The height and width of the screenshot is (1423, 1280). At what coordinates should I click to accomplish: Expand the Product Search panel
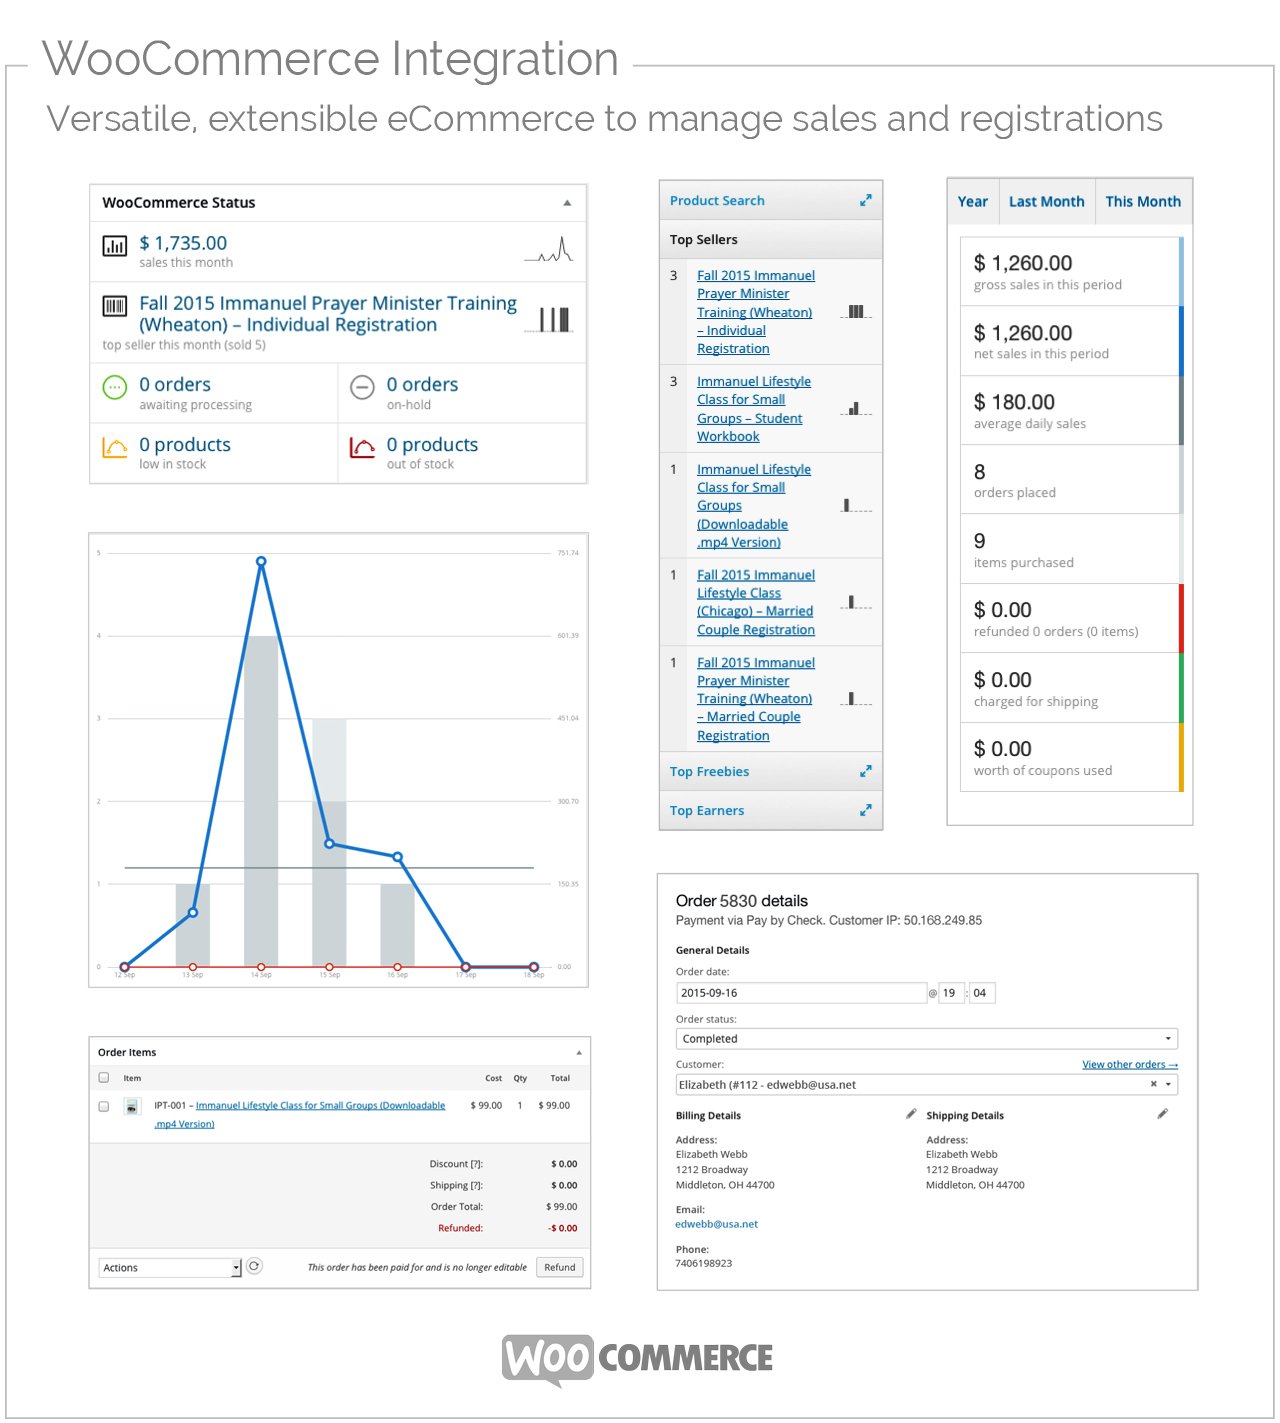pyautogui.click(x=866, y=200)
